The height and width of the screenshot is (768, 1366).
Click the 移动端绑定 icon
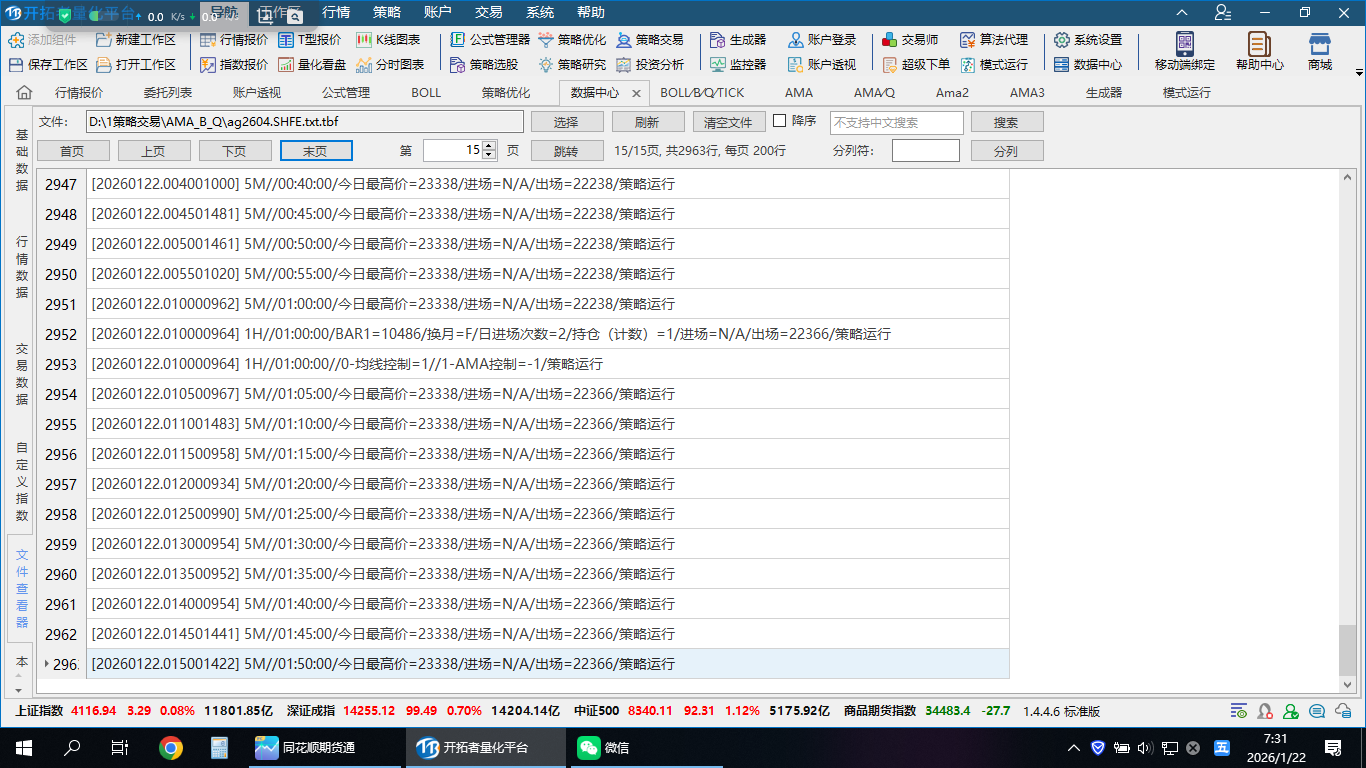pos(1185,51)
